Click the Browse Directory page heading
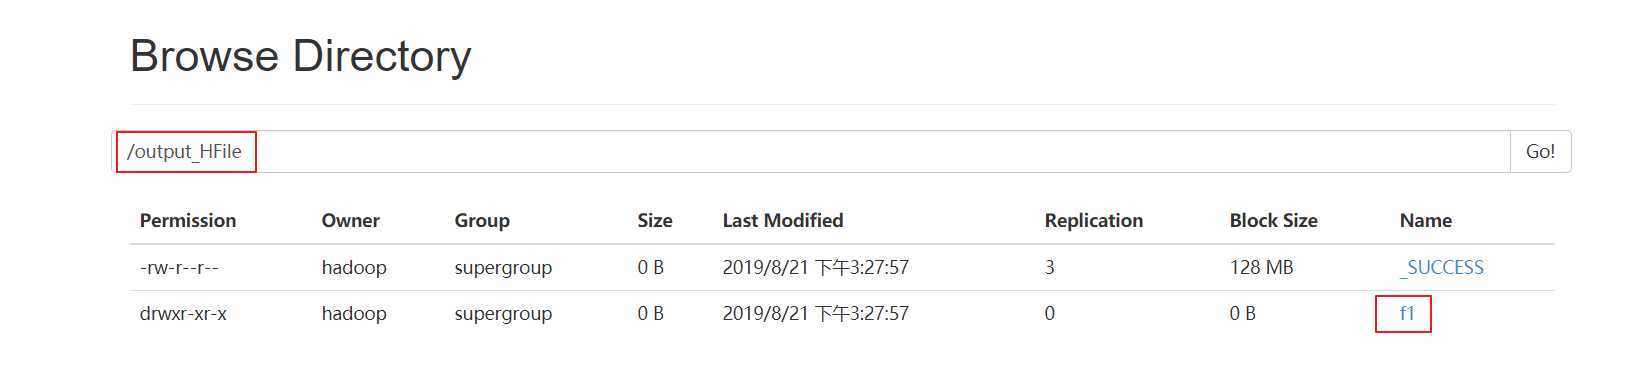Screen dimensions: 1643x379 301,56
